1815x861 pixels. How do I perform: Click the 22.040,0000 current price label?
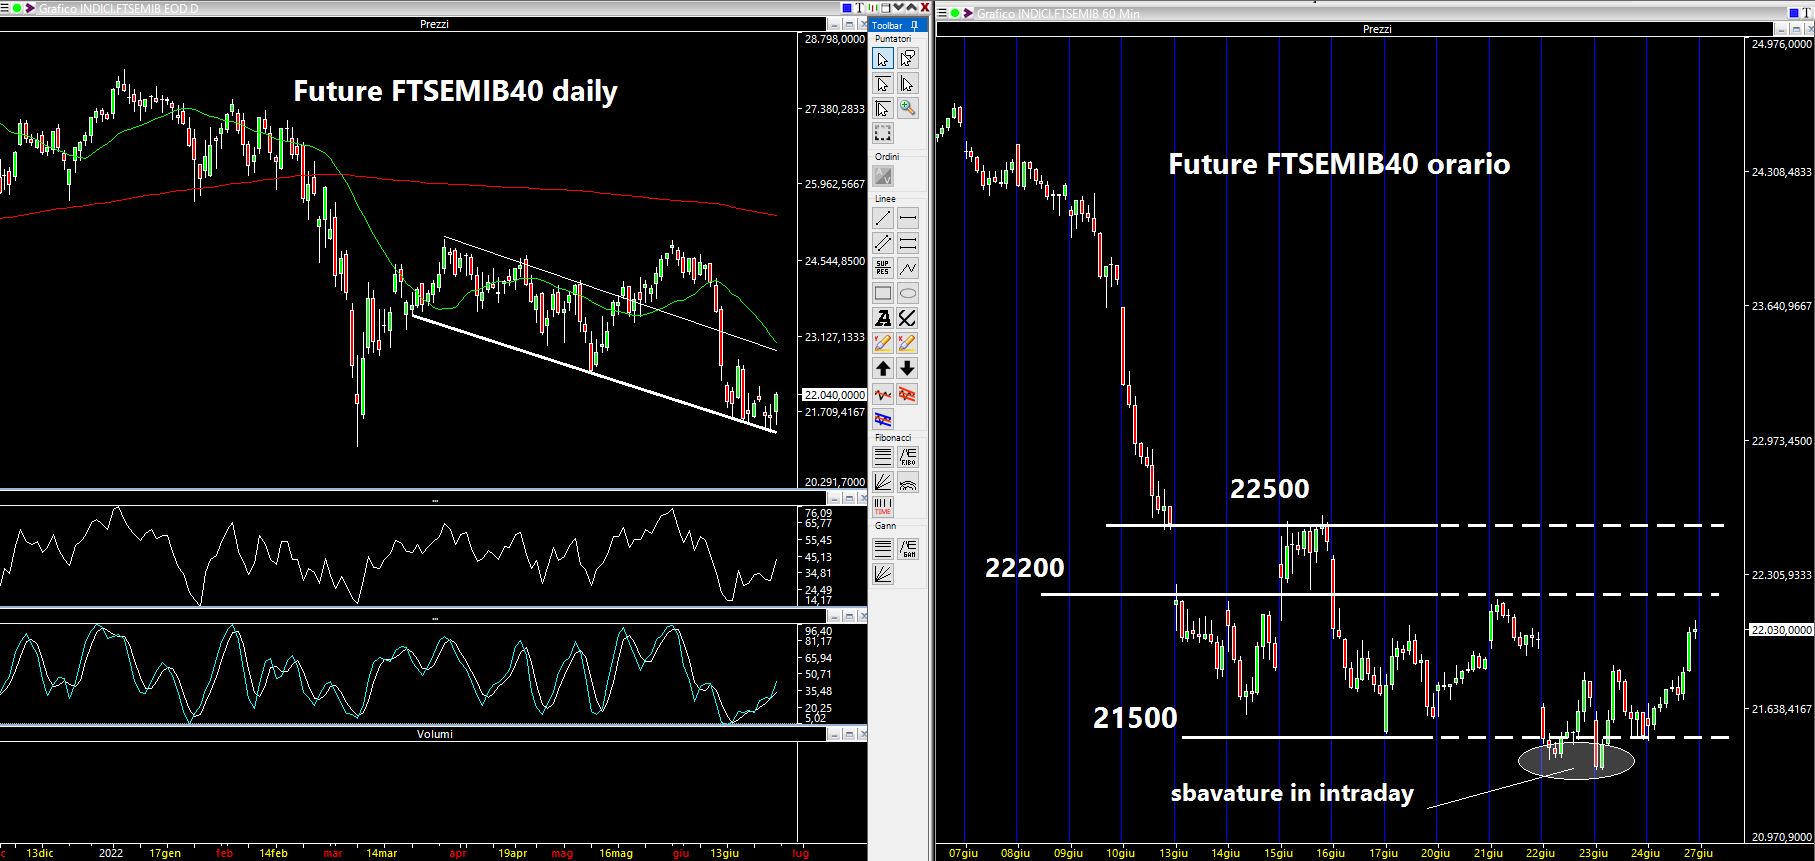(834, 395)
